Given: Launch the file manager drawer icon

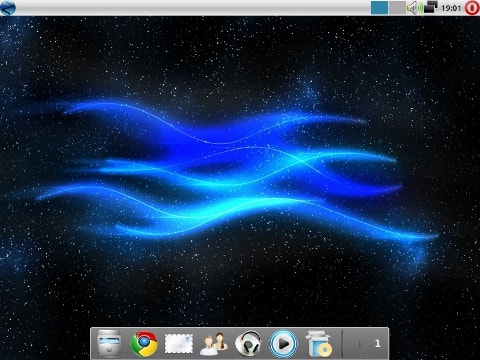Looking at the screenshot, I should pos(109,343).
